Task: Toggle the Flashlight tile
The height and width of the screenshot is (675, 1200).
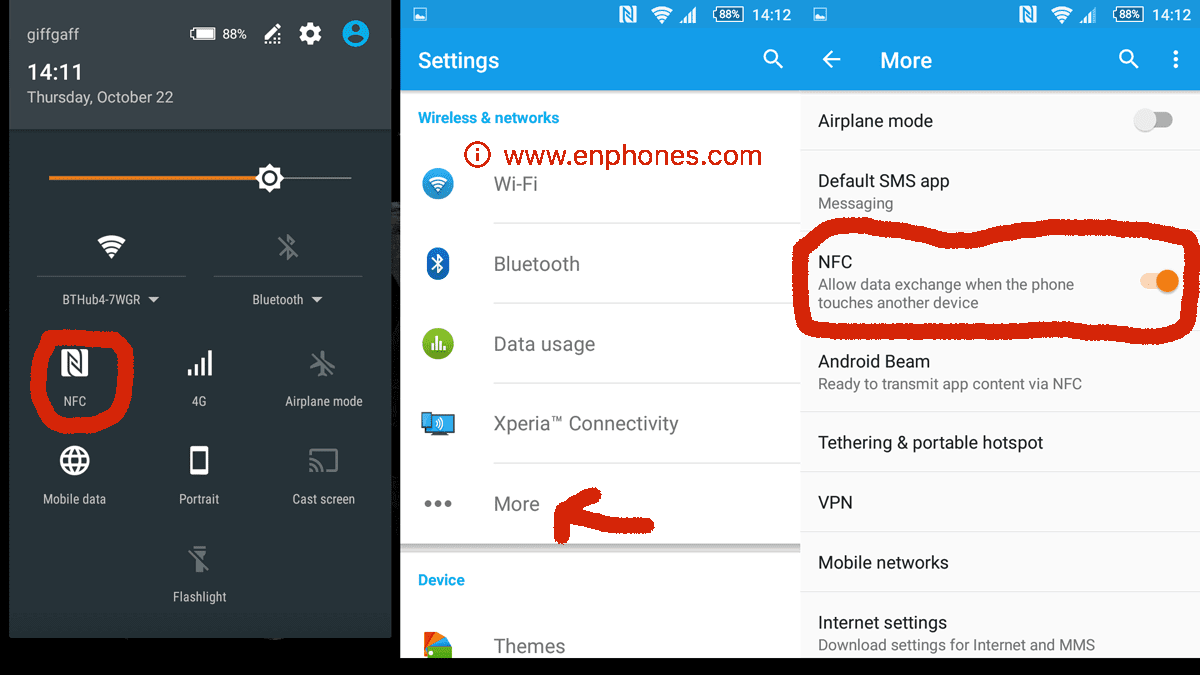Action: 199,573
